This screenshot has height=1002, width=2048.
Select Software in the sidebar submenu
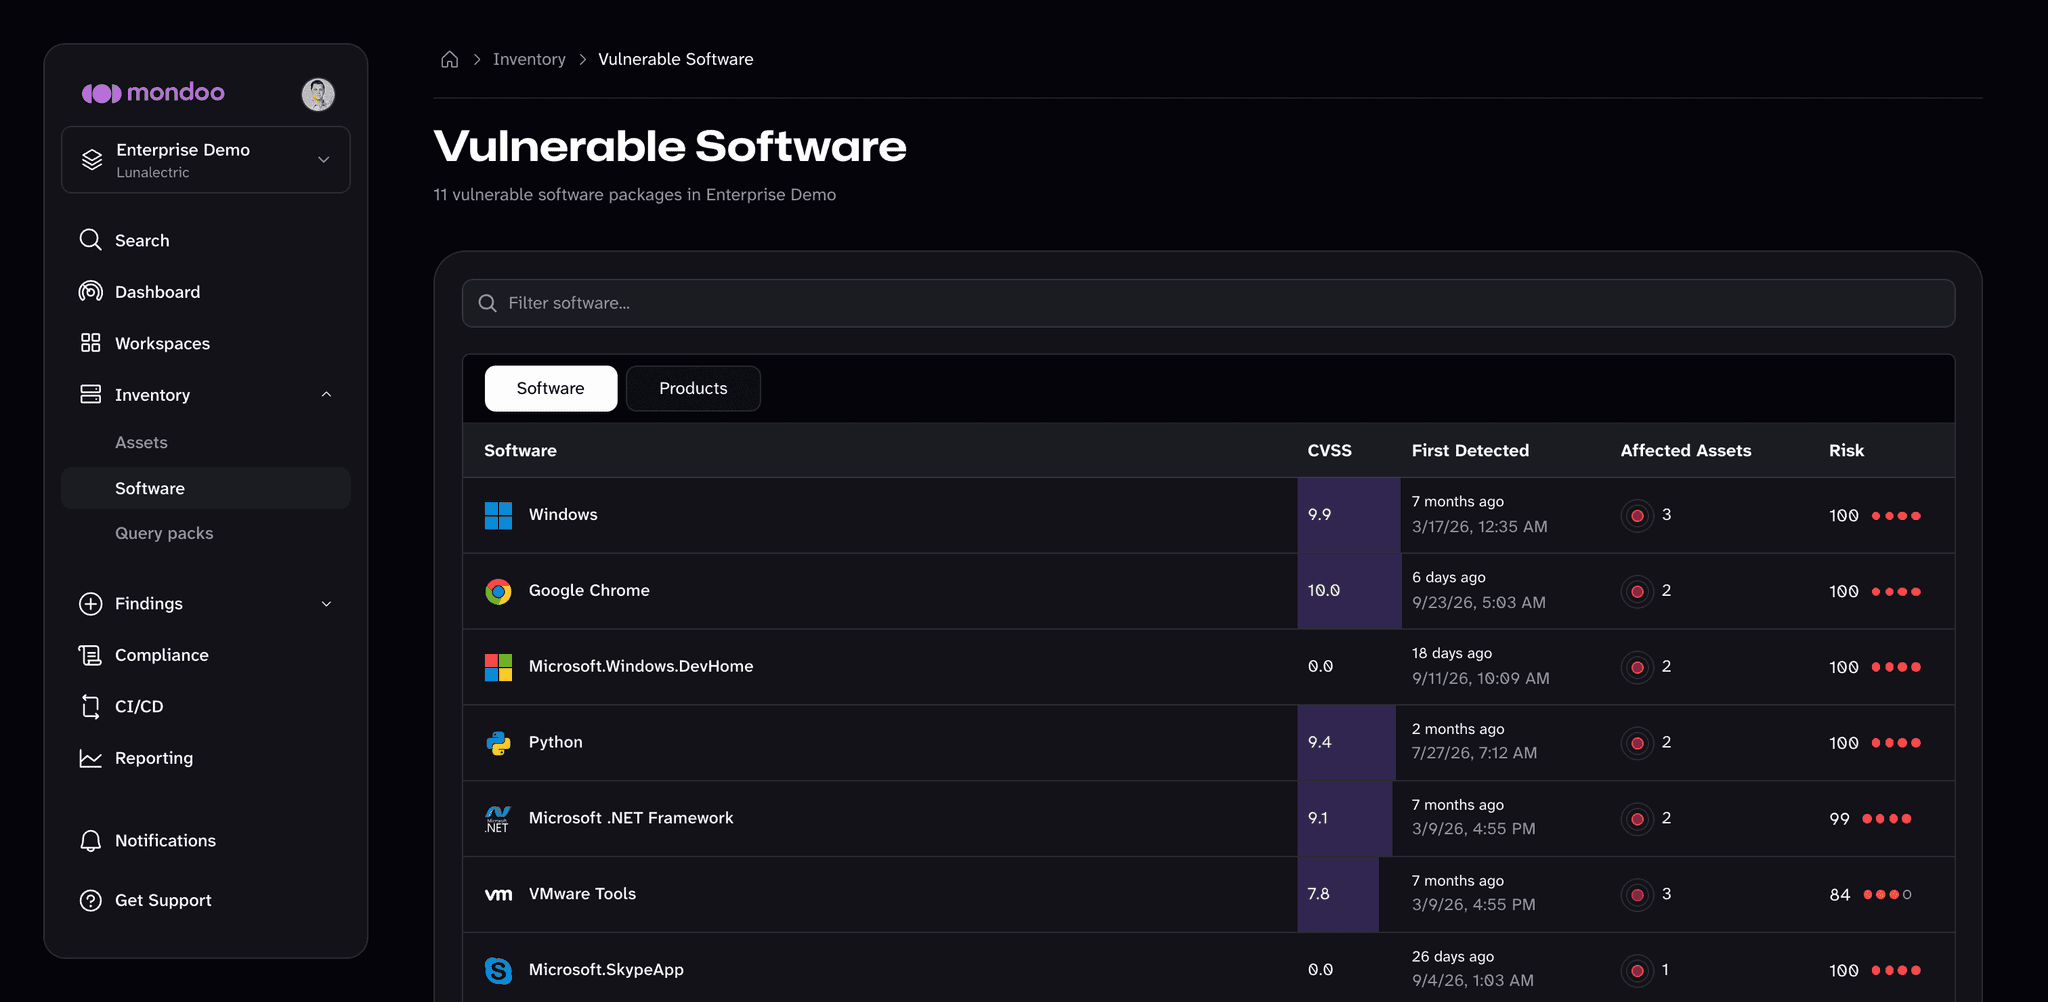(206, 488)
